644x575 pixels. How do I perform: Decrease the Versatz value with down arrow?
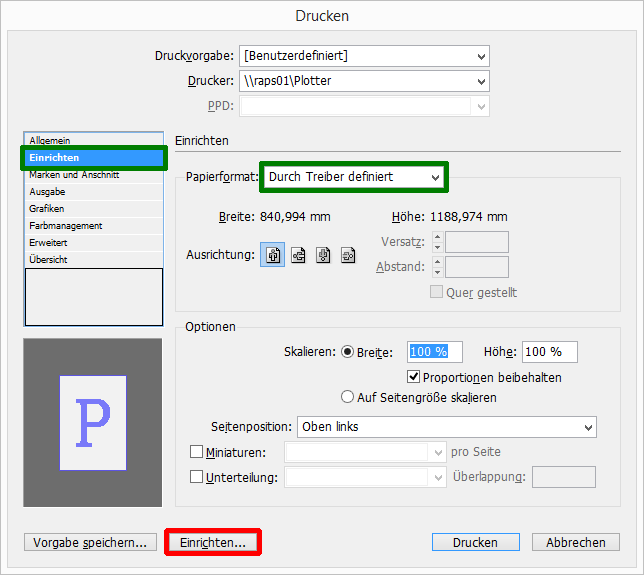pos(438,247)
